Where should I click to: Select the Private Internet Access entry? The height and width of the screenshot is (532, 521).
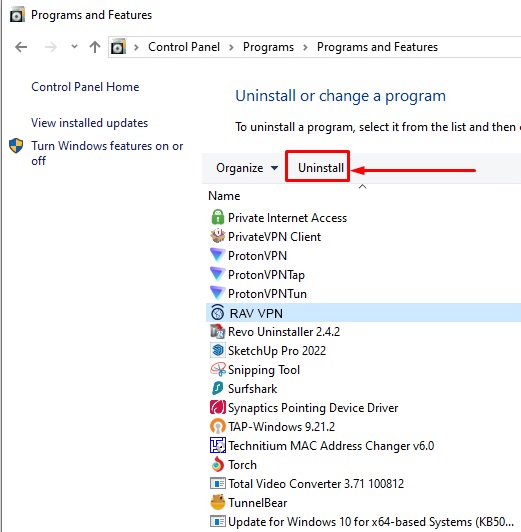click(x=287, y=217)
